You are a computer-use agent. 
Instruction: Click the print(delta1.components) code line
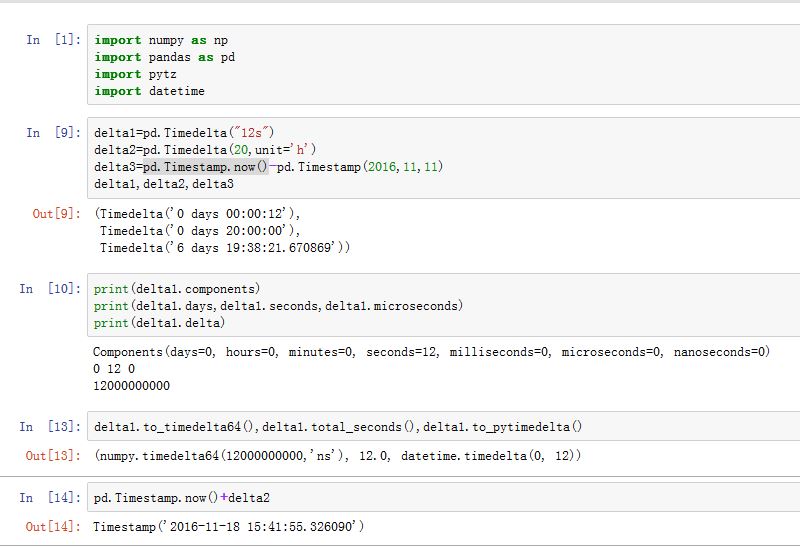(177, 289)
